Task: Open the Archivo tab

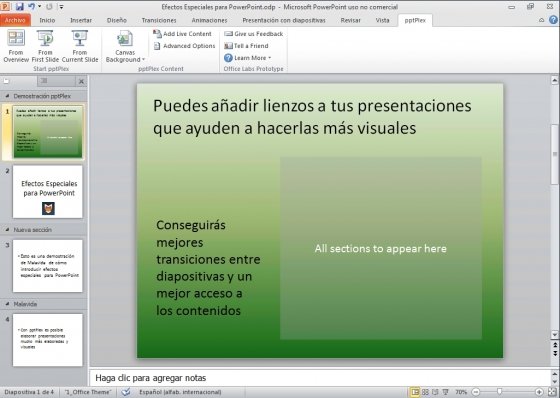Action: [15, 20]
